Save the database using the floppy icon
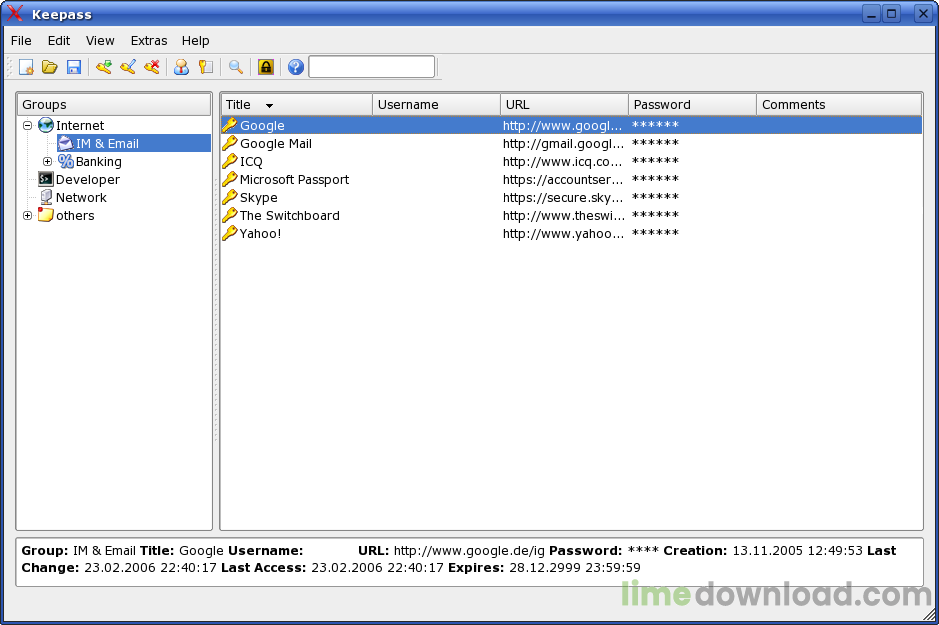Screen dimensions: 939x625 73,67
